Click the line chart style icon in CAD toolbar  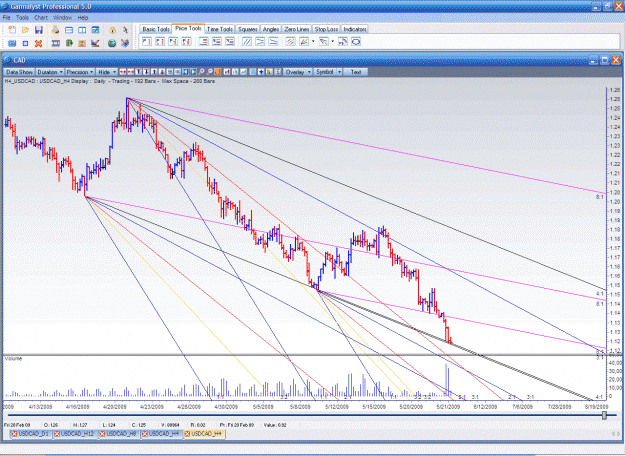[244, 72]
